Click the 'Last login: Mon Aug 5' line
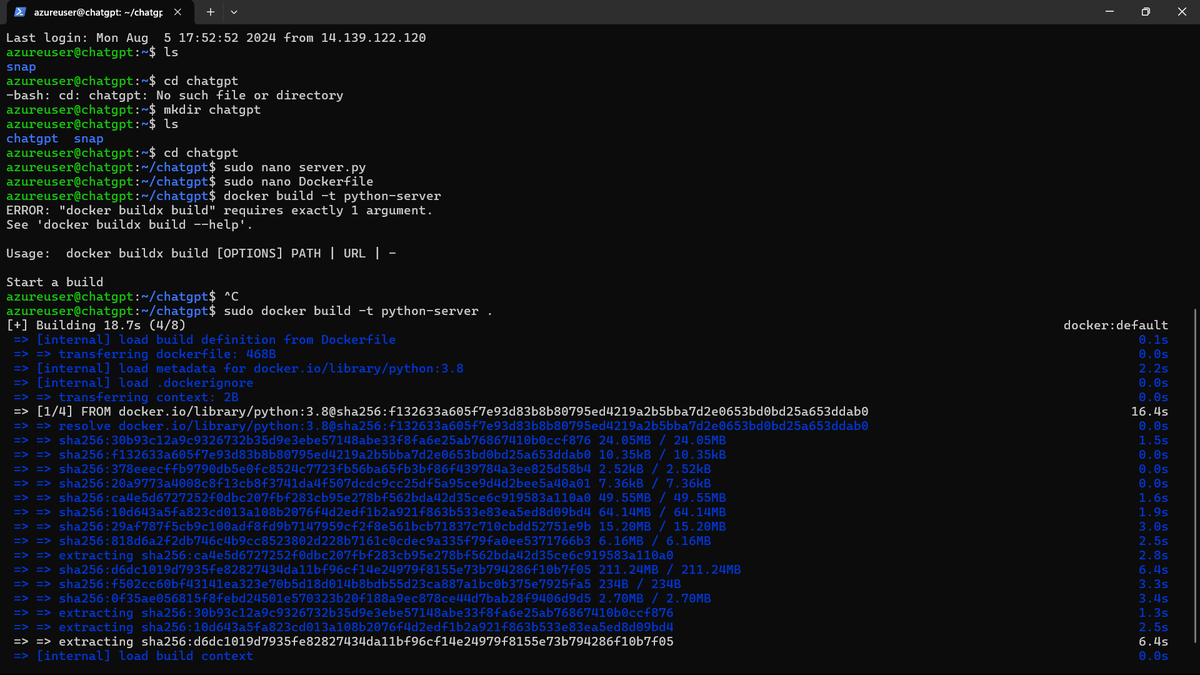The image size is (1200, 675). click(x=216, y=38)
